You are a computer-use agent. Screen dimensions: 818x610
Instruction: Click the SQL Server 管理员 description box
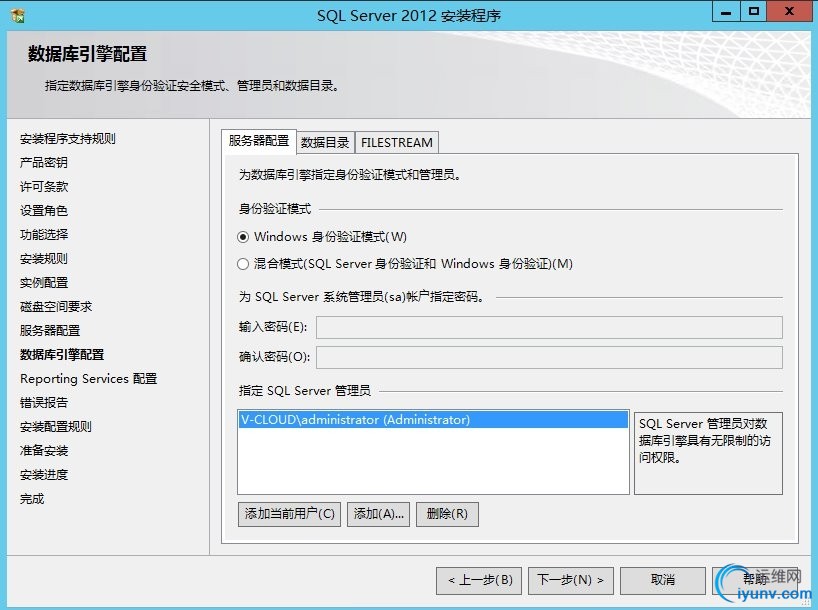pos(708,453)
